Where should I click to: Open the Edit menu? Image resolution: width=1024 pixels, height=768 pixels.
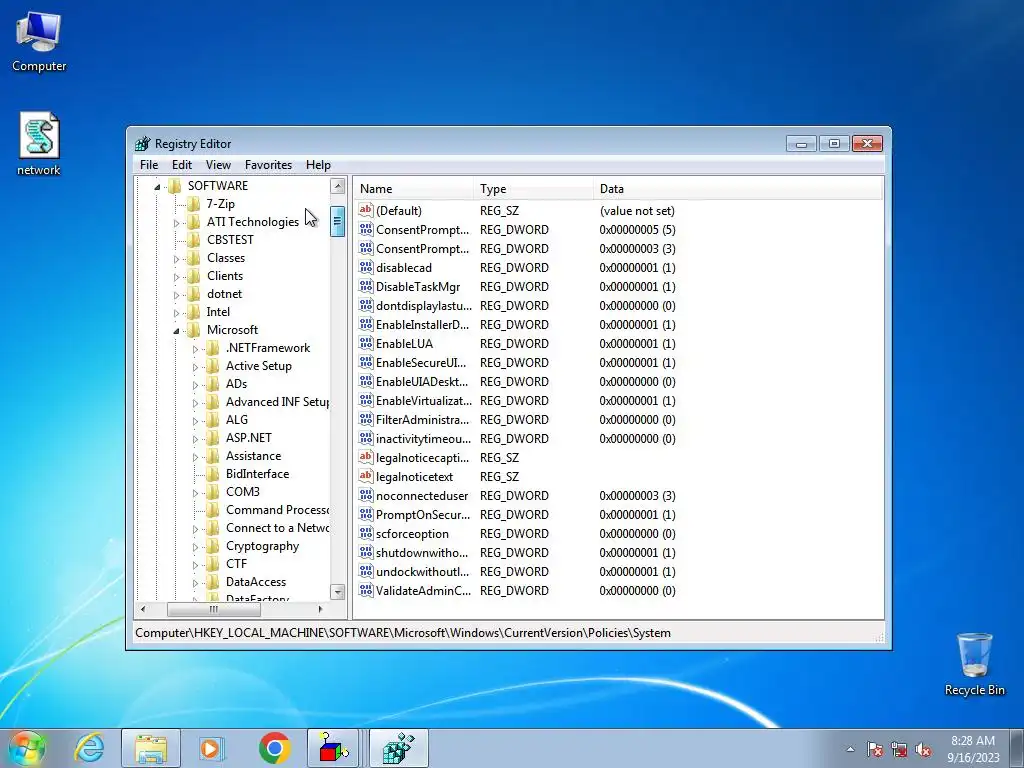point(182,165)
